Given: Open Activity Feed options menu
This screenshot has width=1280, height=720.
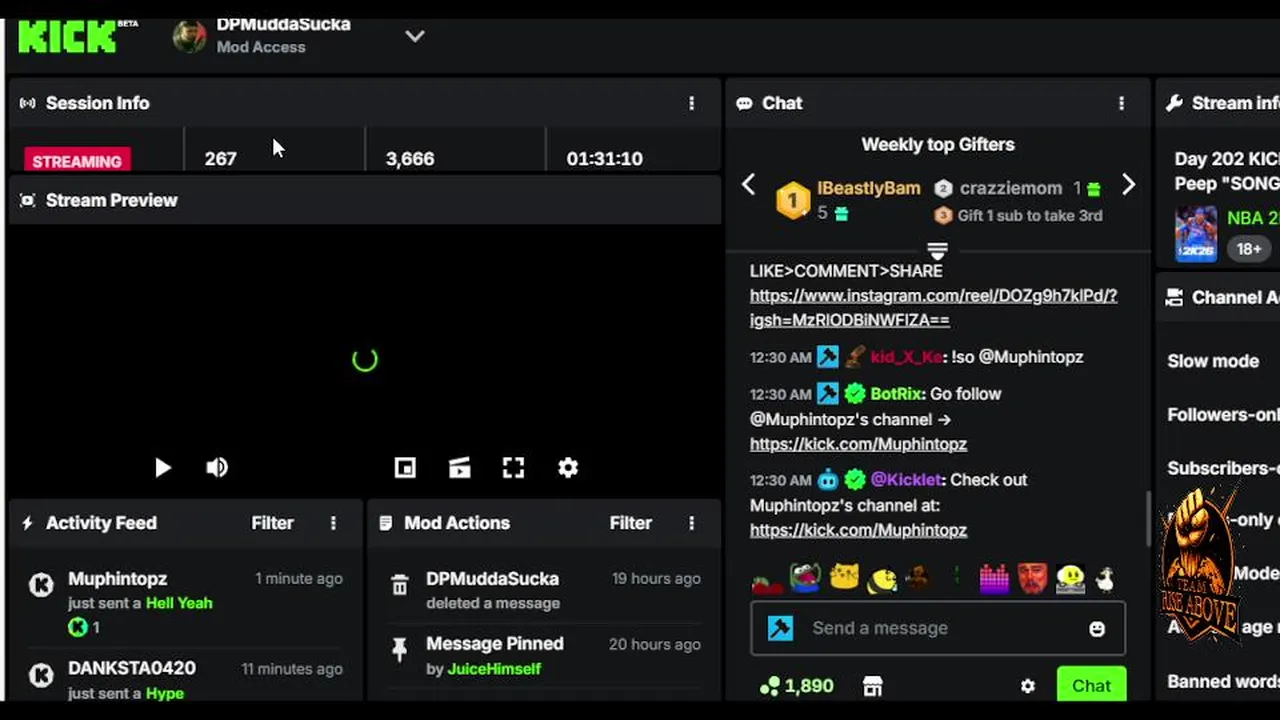Looking at the screenshot, I should coord(333,523).
